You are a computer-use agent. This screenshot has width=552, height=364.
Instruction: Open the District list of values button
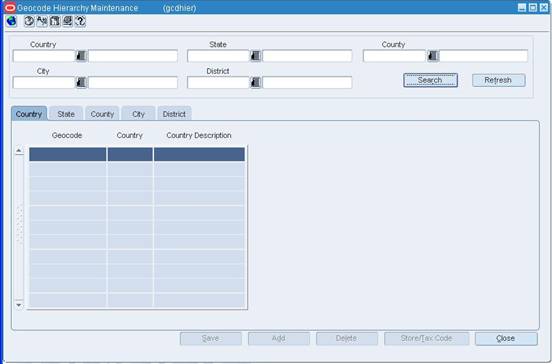[x=256, y=83]
